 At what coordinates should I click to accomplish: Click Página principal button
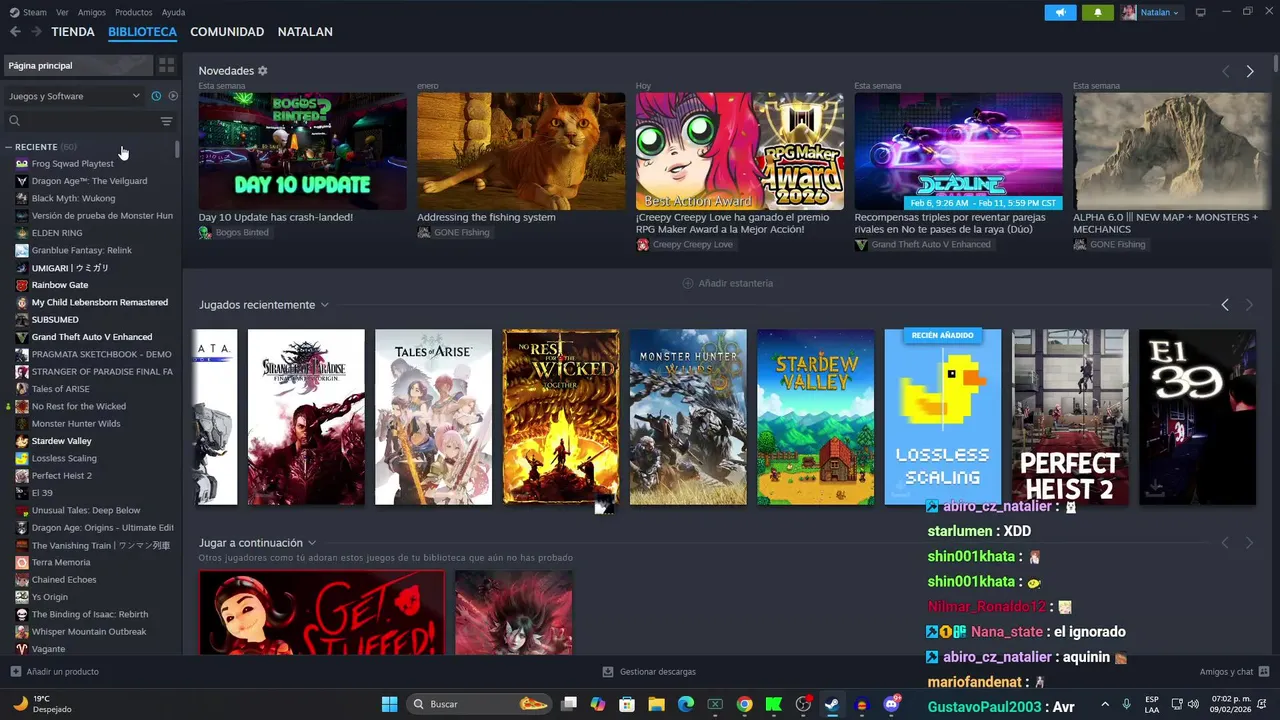(78, 65)
